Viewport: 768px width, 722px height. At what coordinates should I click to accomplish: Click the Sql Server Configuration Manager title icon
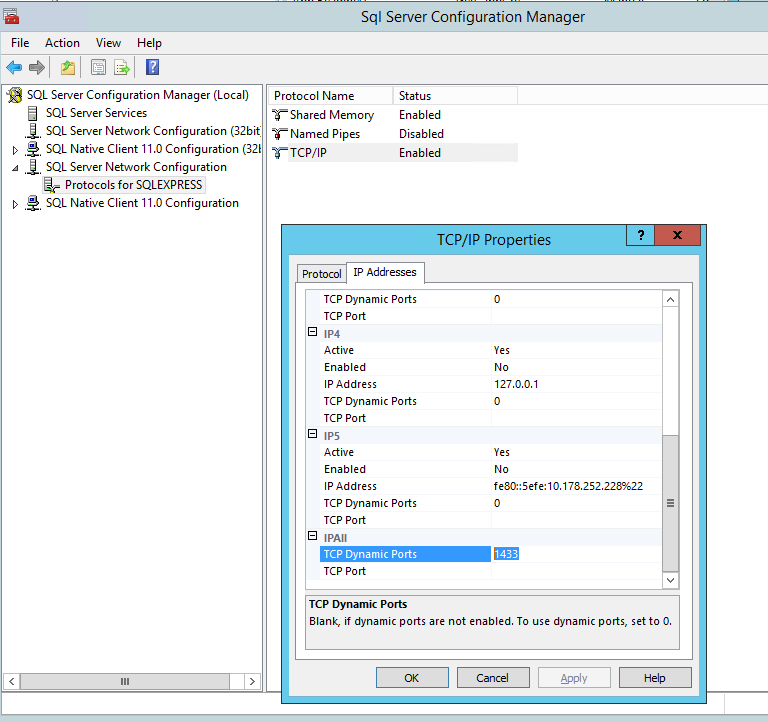click(x=11, y=17)
